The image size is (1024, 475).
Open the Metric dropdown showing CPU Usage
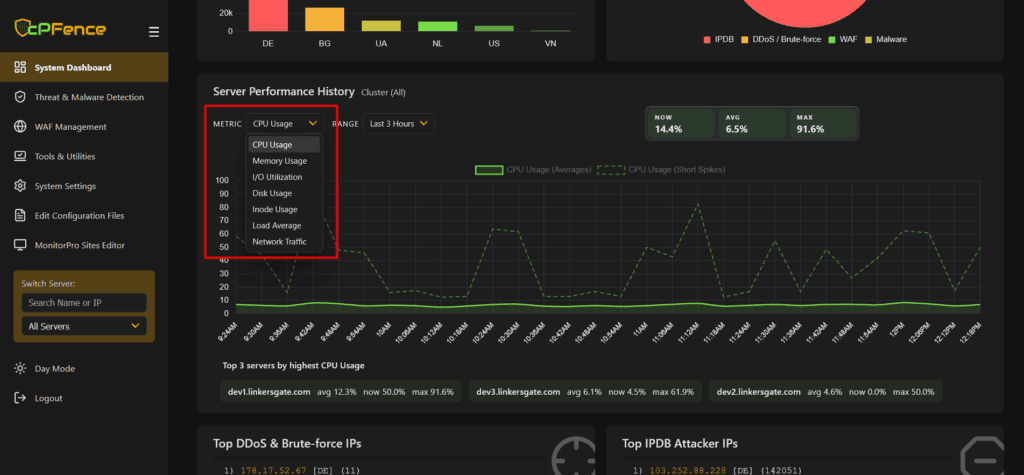pos(284,124)
